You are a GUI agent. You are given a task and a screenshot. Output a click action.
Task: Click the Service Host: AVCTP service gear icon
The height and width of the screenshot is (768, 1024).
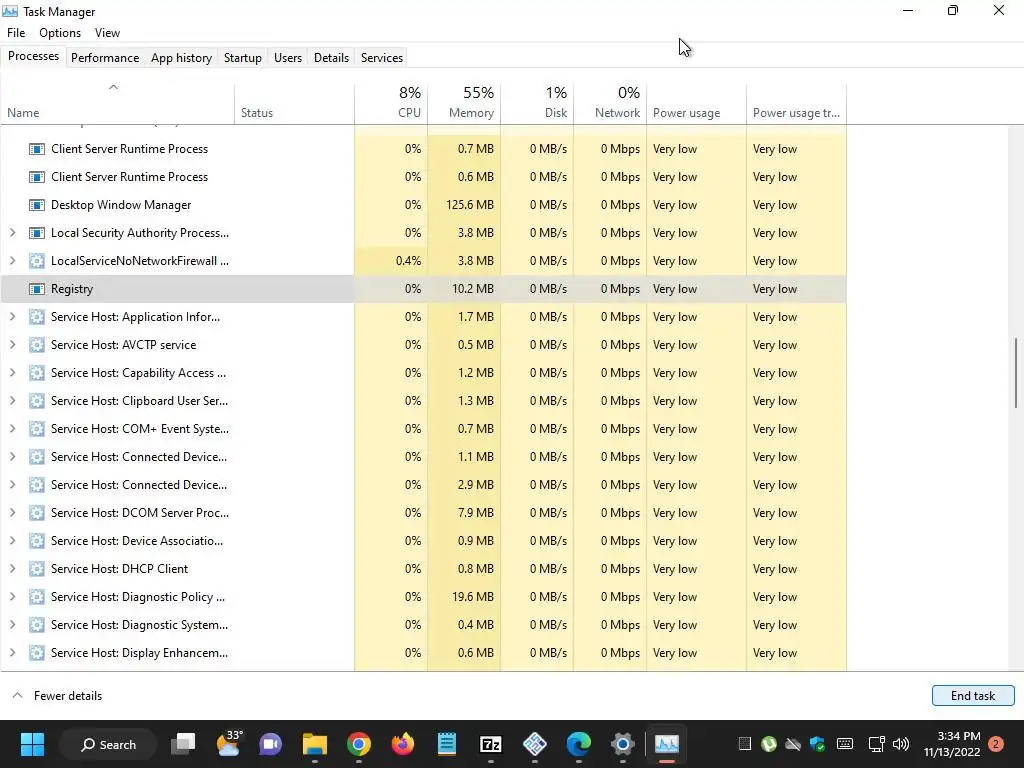point(37,345)
